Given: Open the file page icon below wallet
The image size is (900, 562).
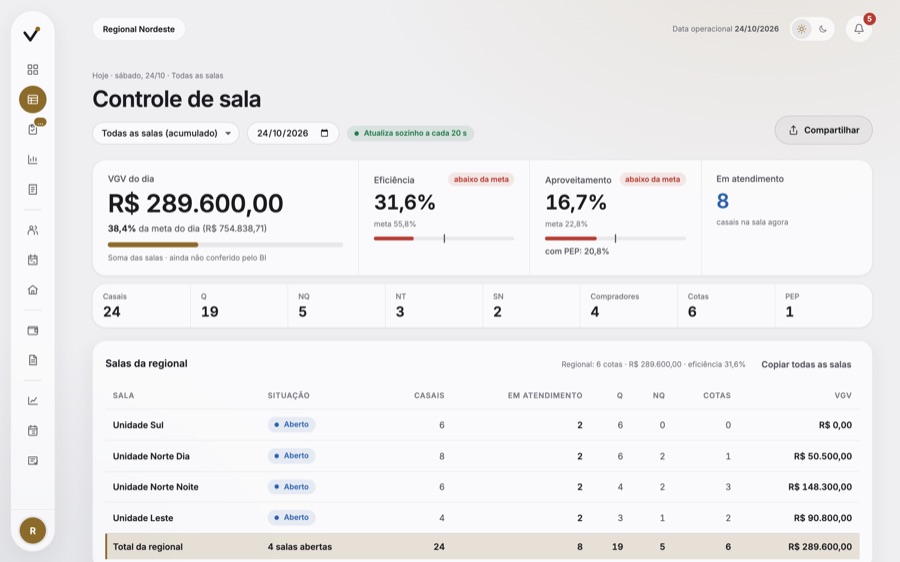Looking at the screenshot, I should pos(33,360).
